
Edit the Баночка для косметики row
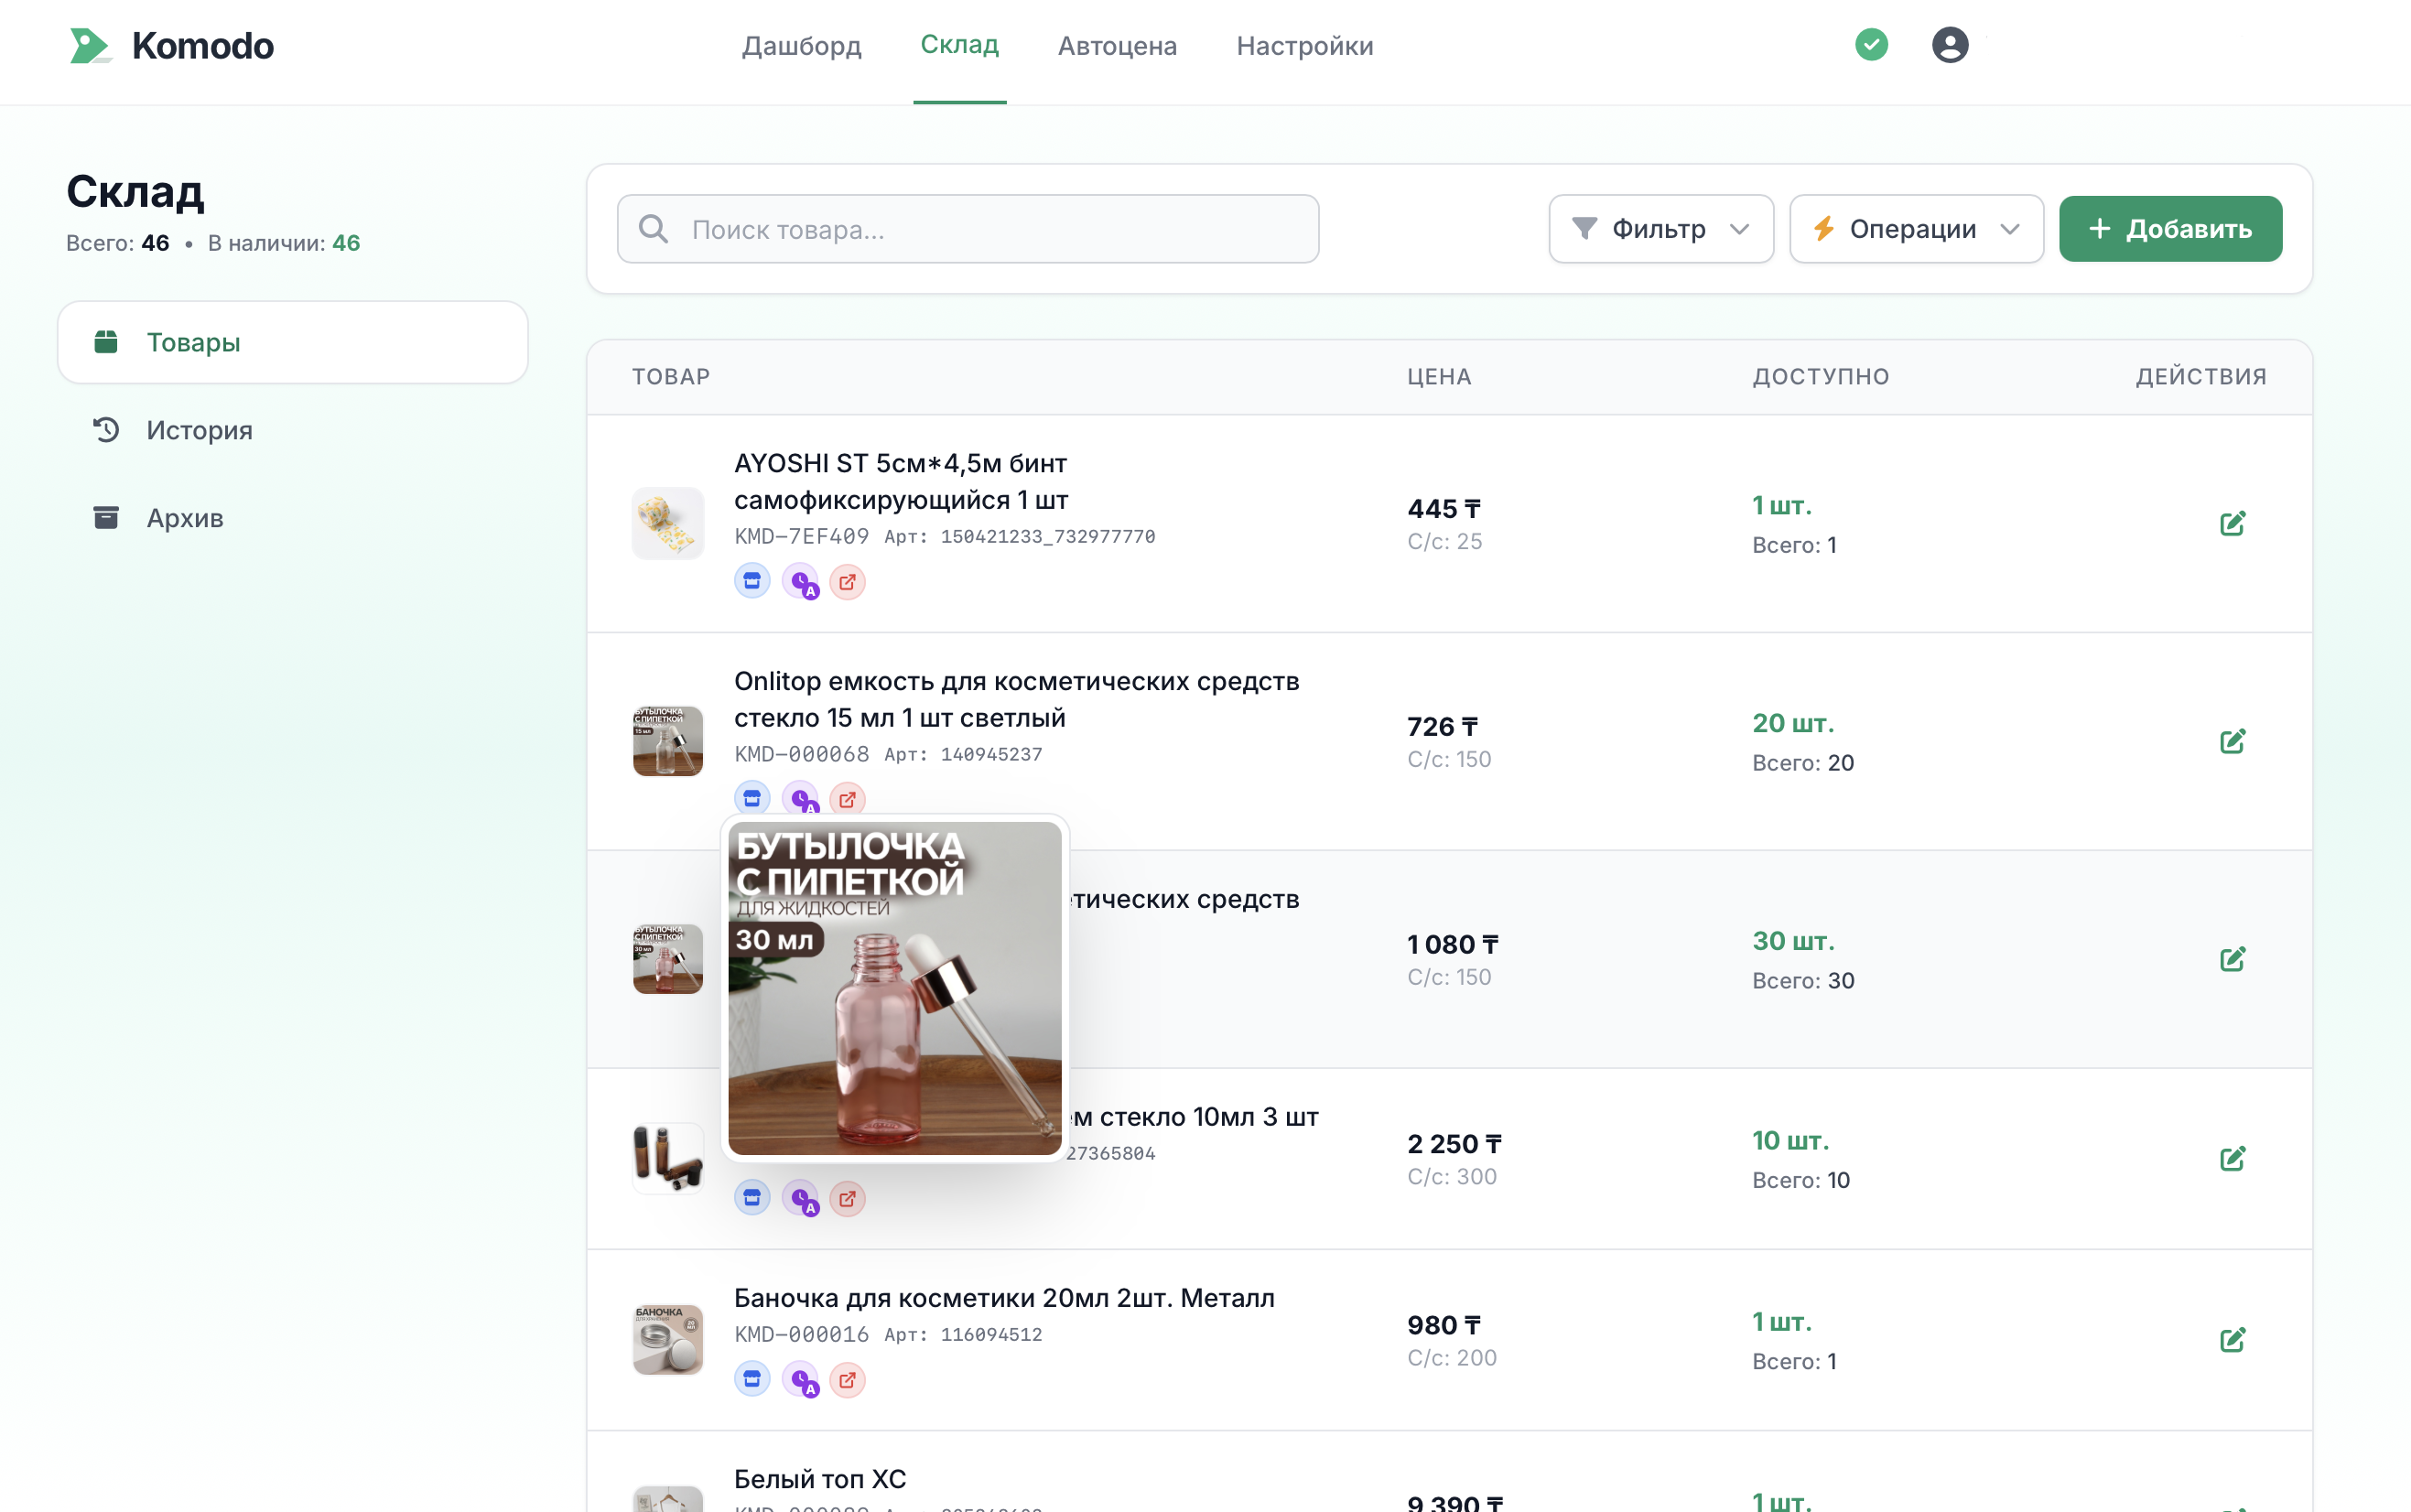(2232, 1340)
